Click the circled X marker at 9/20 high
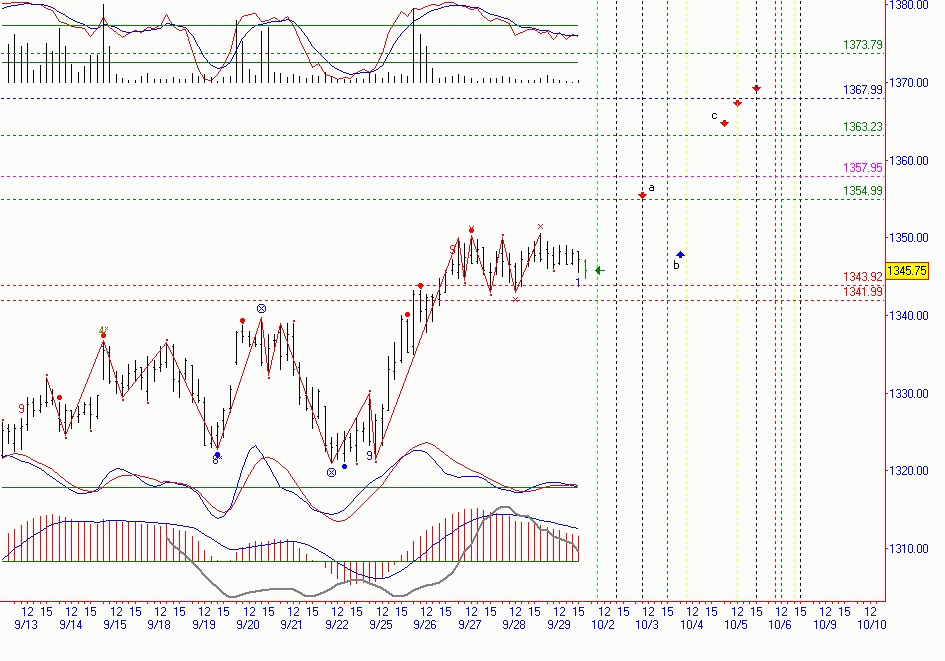 [x=261, y=309]
